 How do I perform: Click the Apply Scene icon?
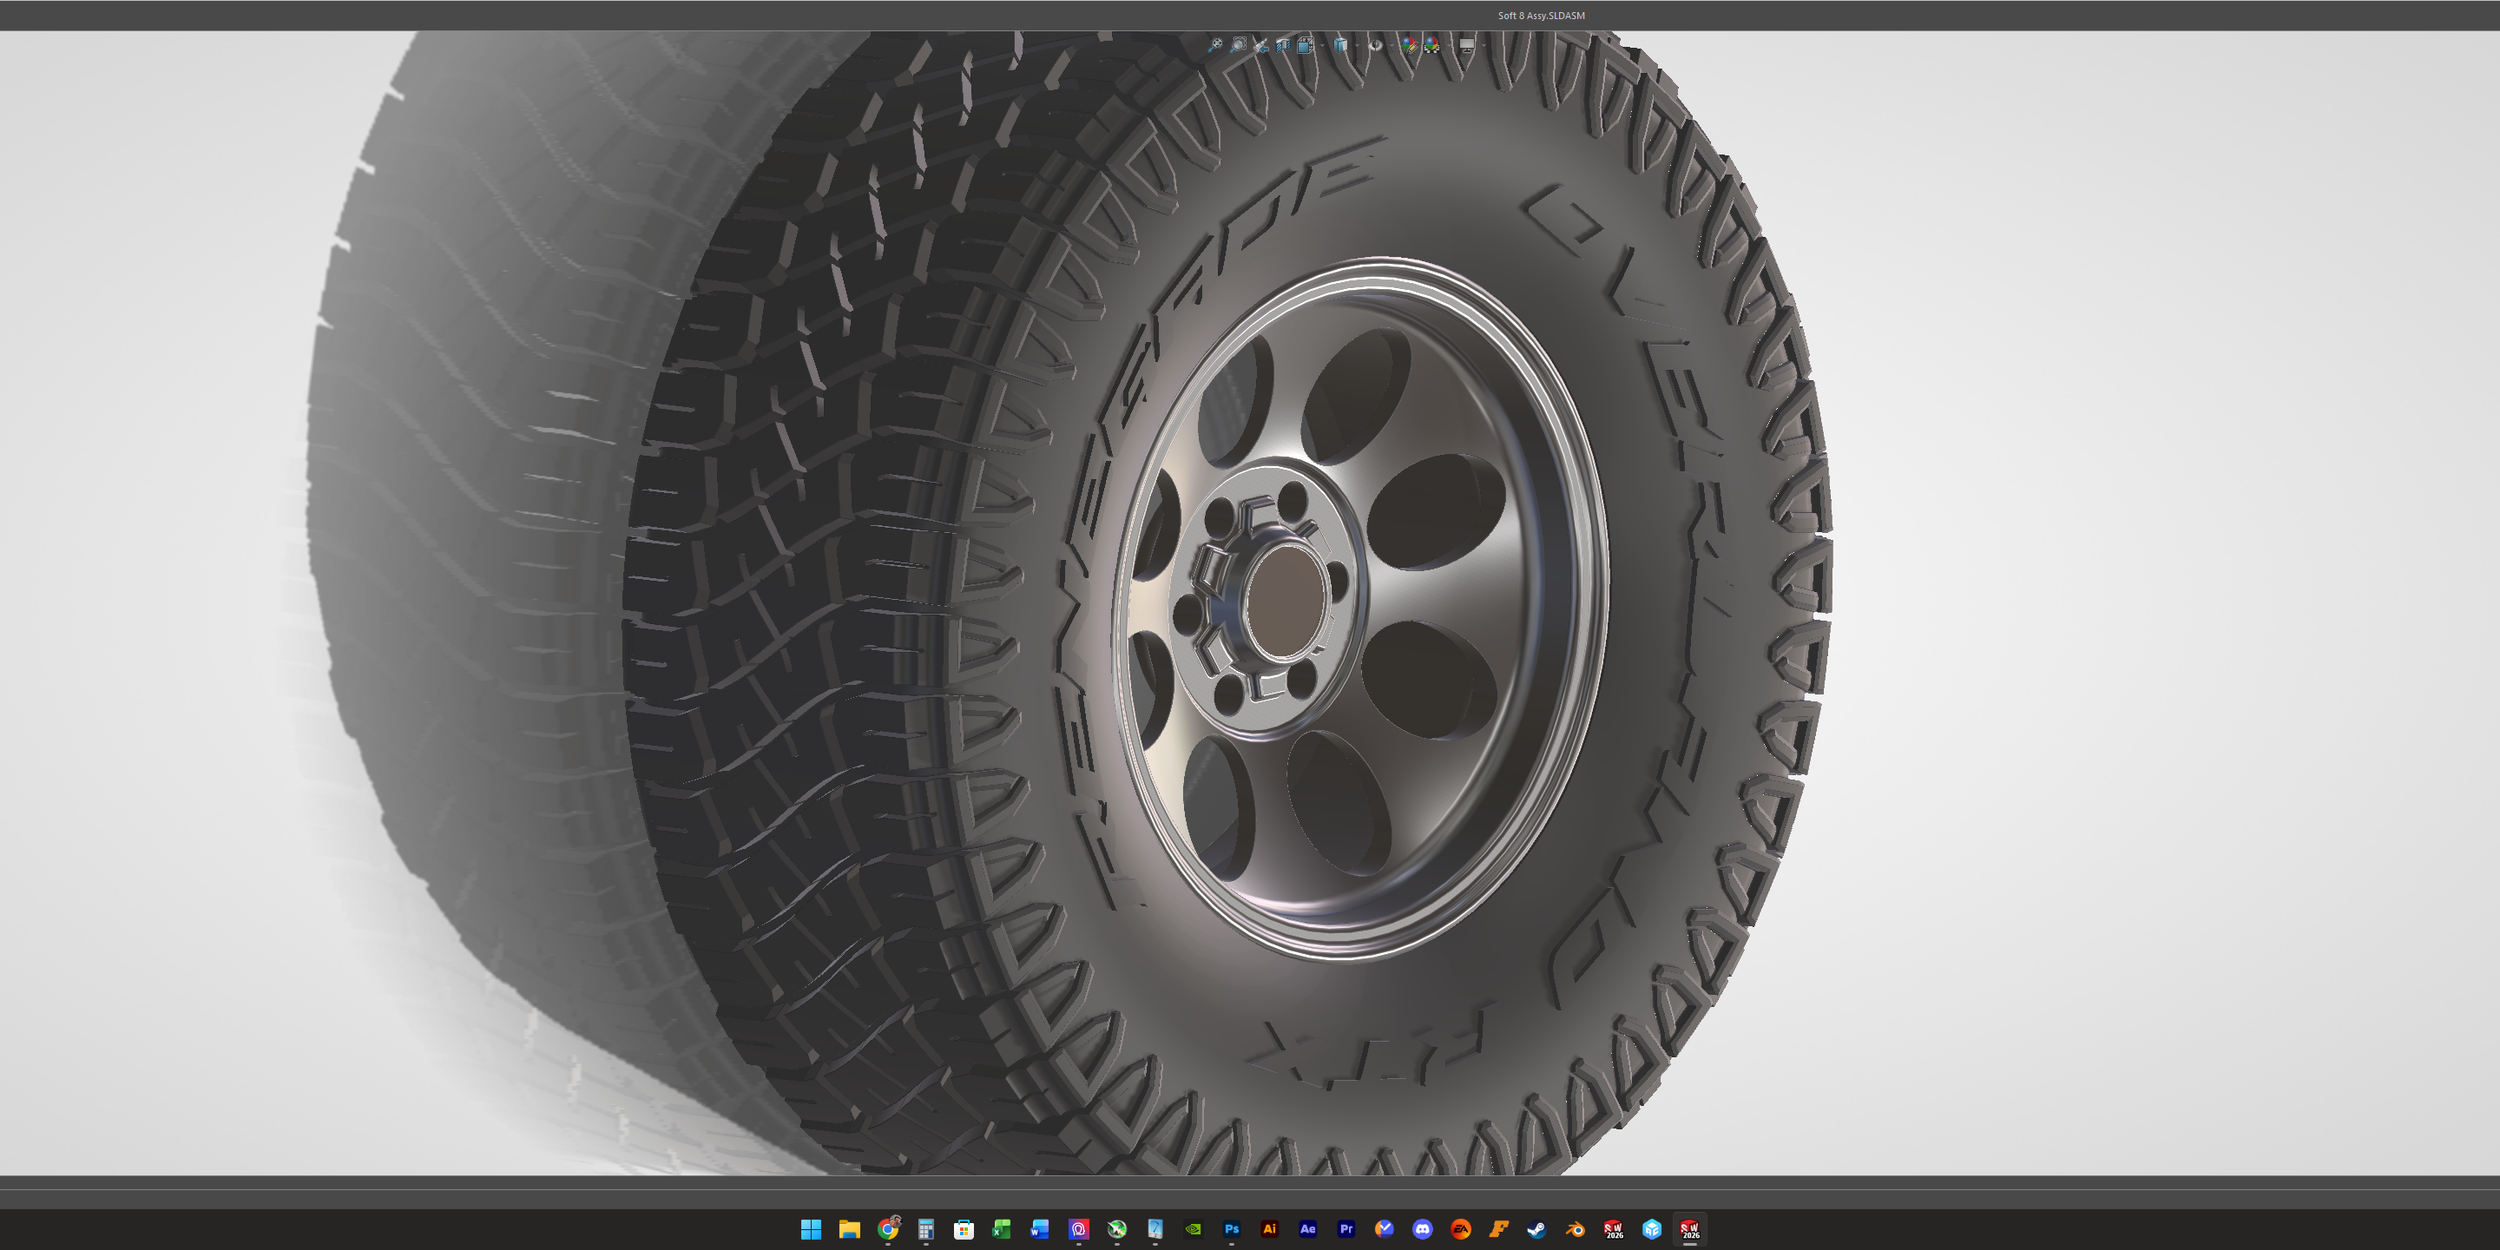pyautogui.click(x=1432, y=45)
